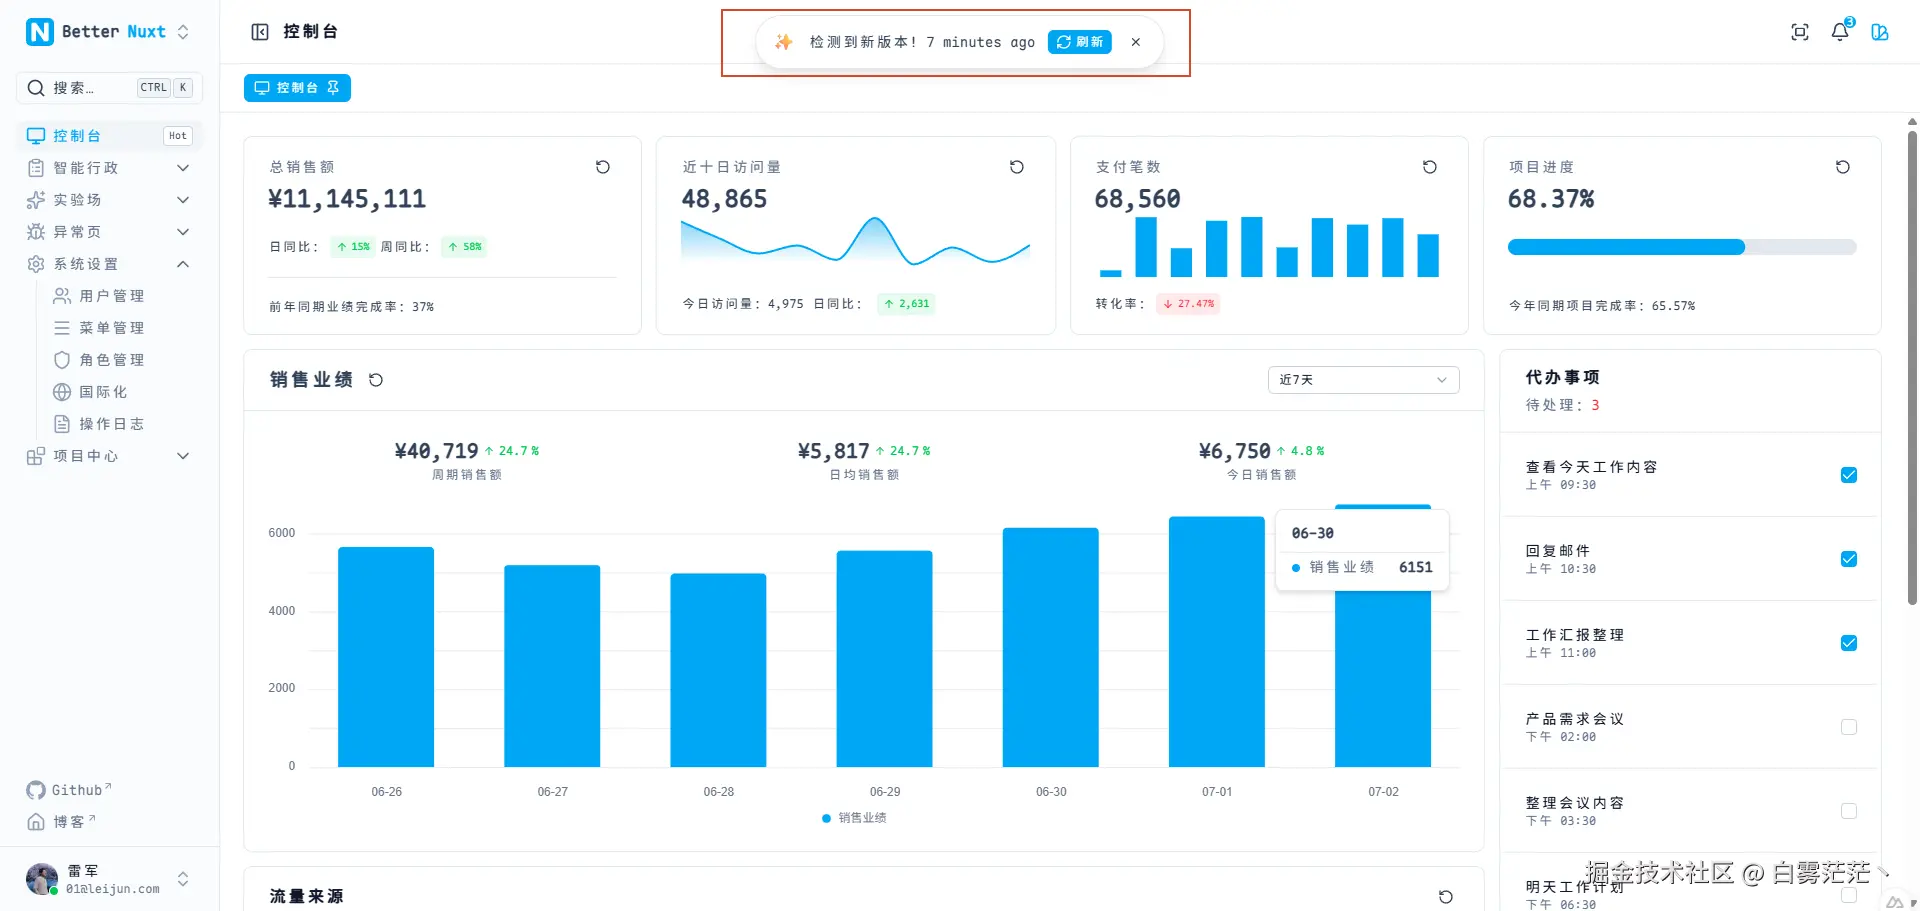Click the 博客 home icon

36,822
